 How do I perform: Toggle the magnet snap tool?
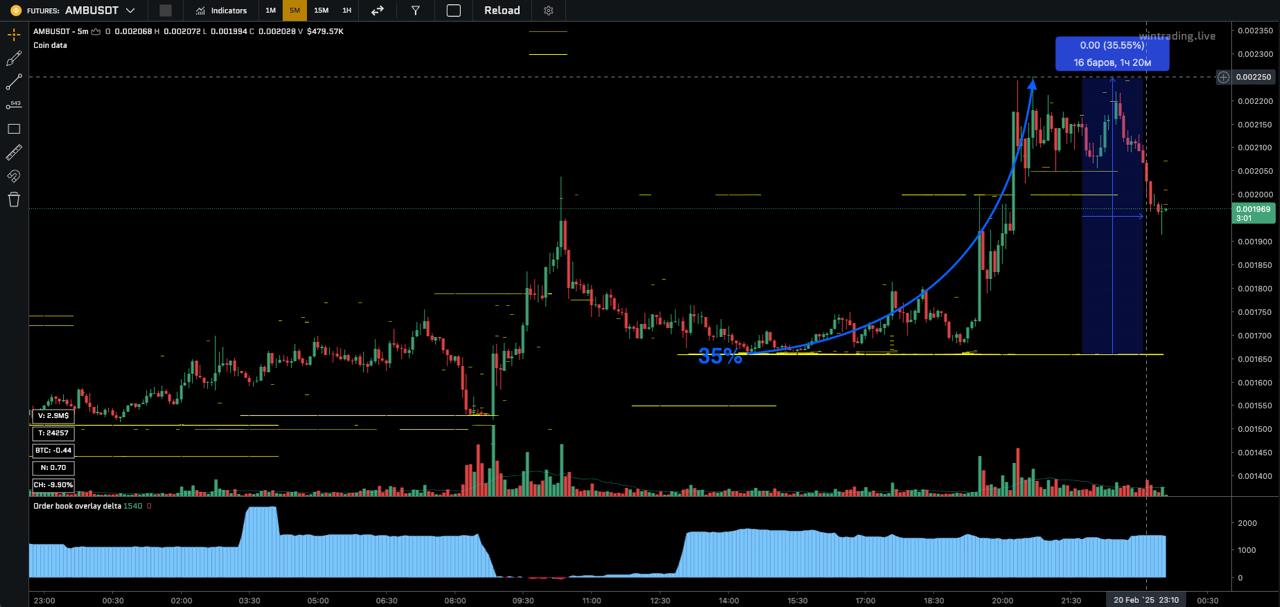14,176
